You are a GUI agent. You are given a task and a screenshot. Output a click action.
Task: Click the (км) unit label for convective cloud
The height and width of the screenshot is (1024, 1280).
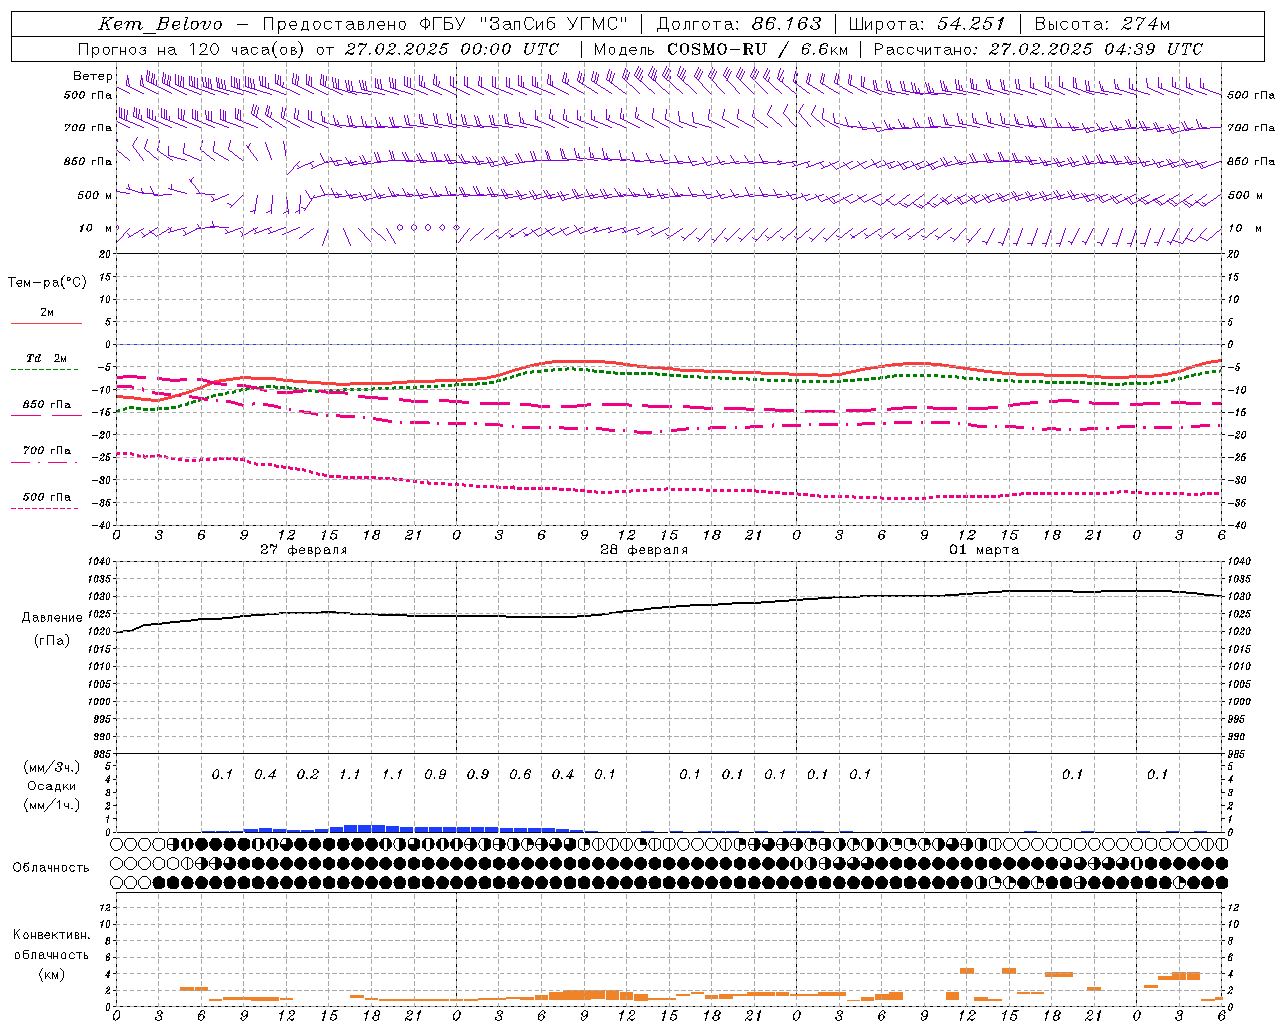point(51,974)
